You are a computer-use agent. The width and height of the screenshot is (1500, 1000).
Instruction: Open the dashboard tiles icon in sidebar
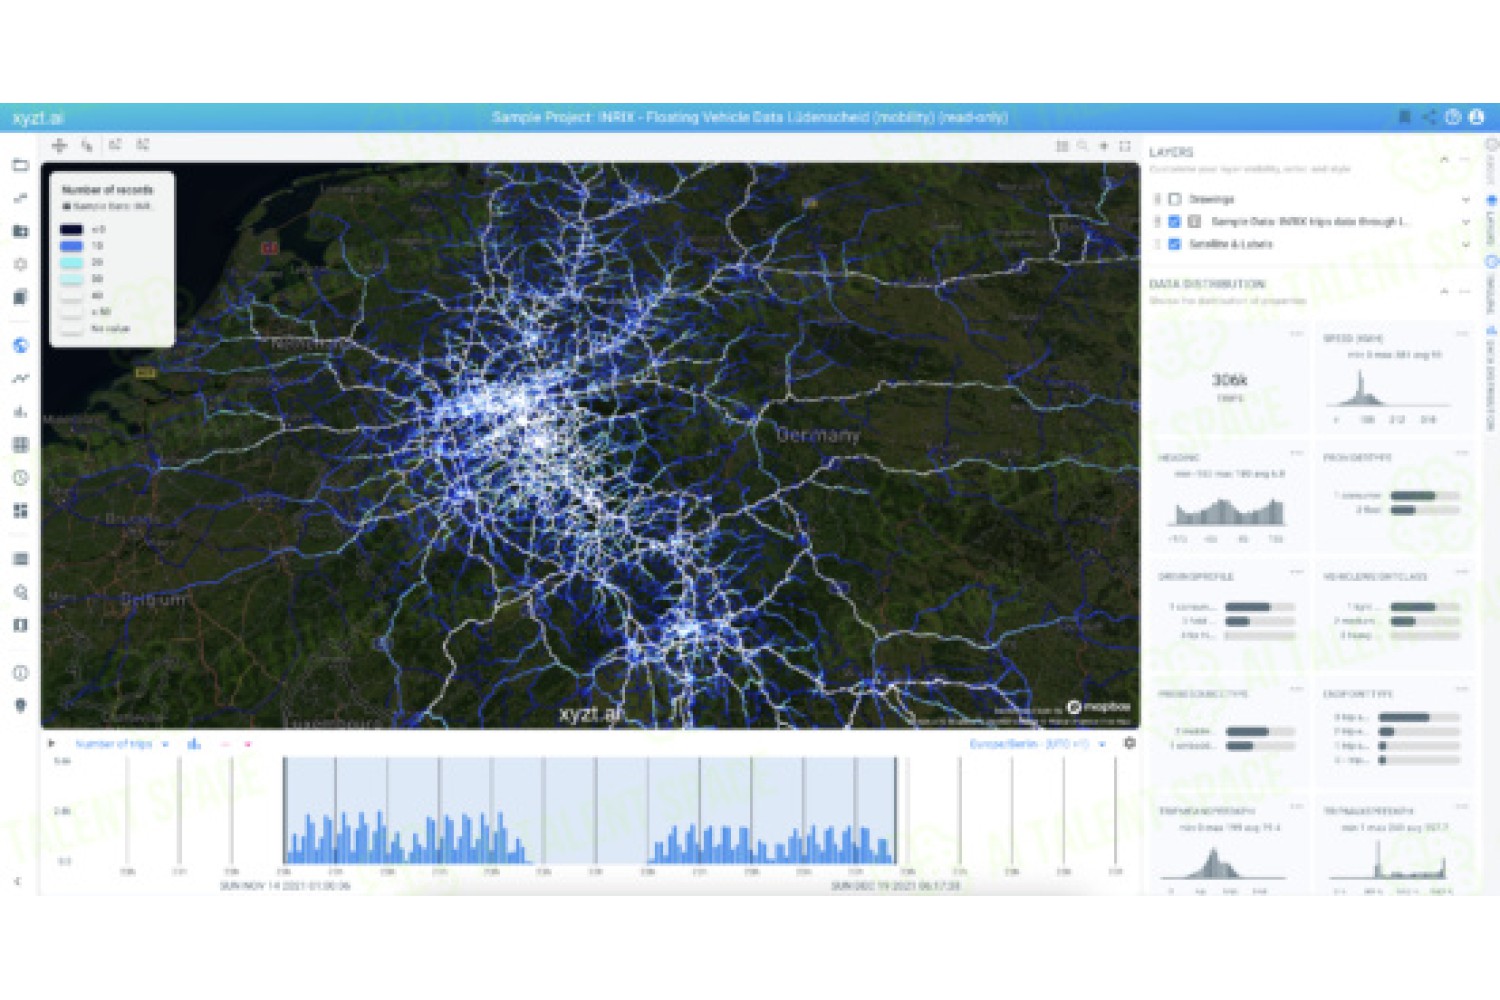tap(20, 511)
